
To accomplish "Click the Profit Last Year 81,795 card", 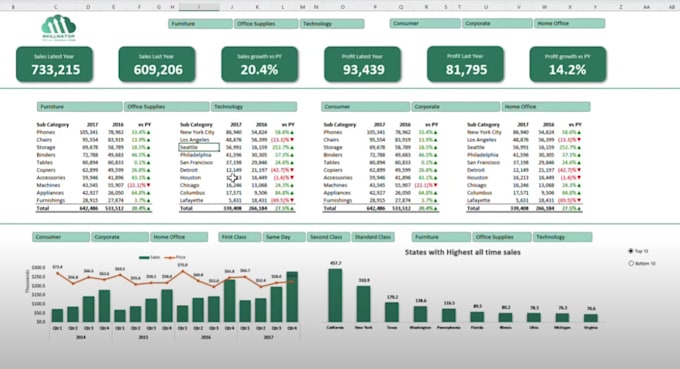I will click(465, 64).
